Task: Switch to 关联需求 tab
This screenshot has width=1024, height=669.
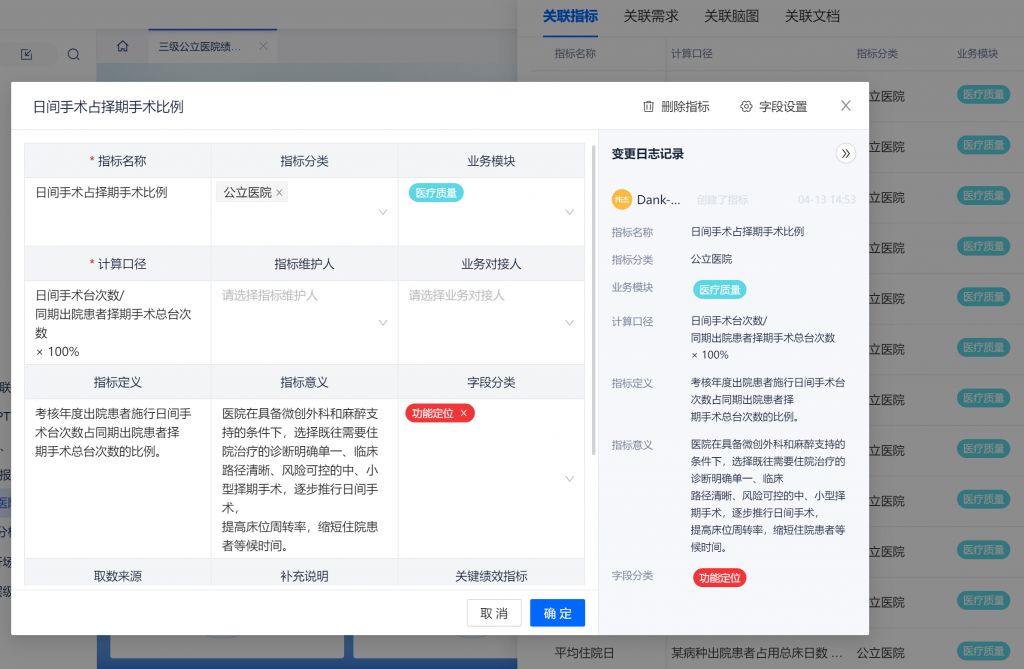Action: pyautogui.click(x=651, y=16)
